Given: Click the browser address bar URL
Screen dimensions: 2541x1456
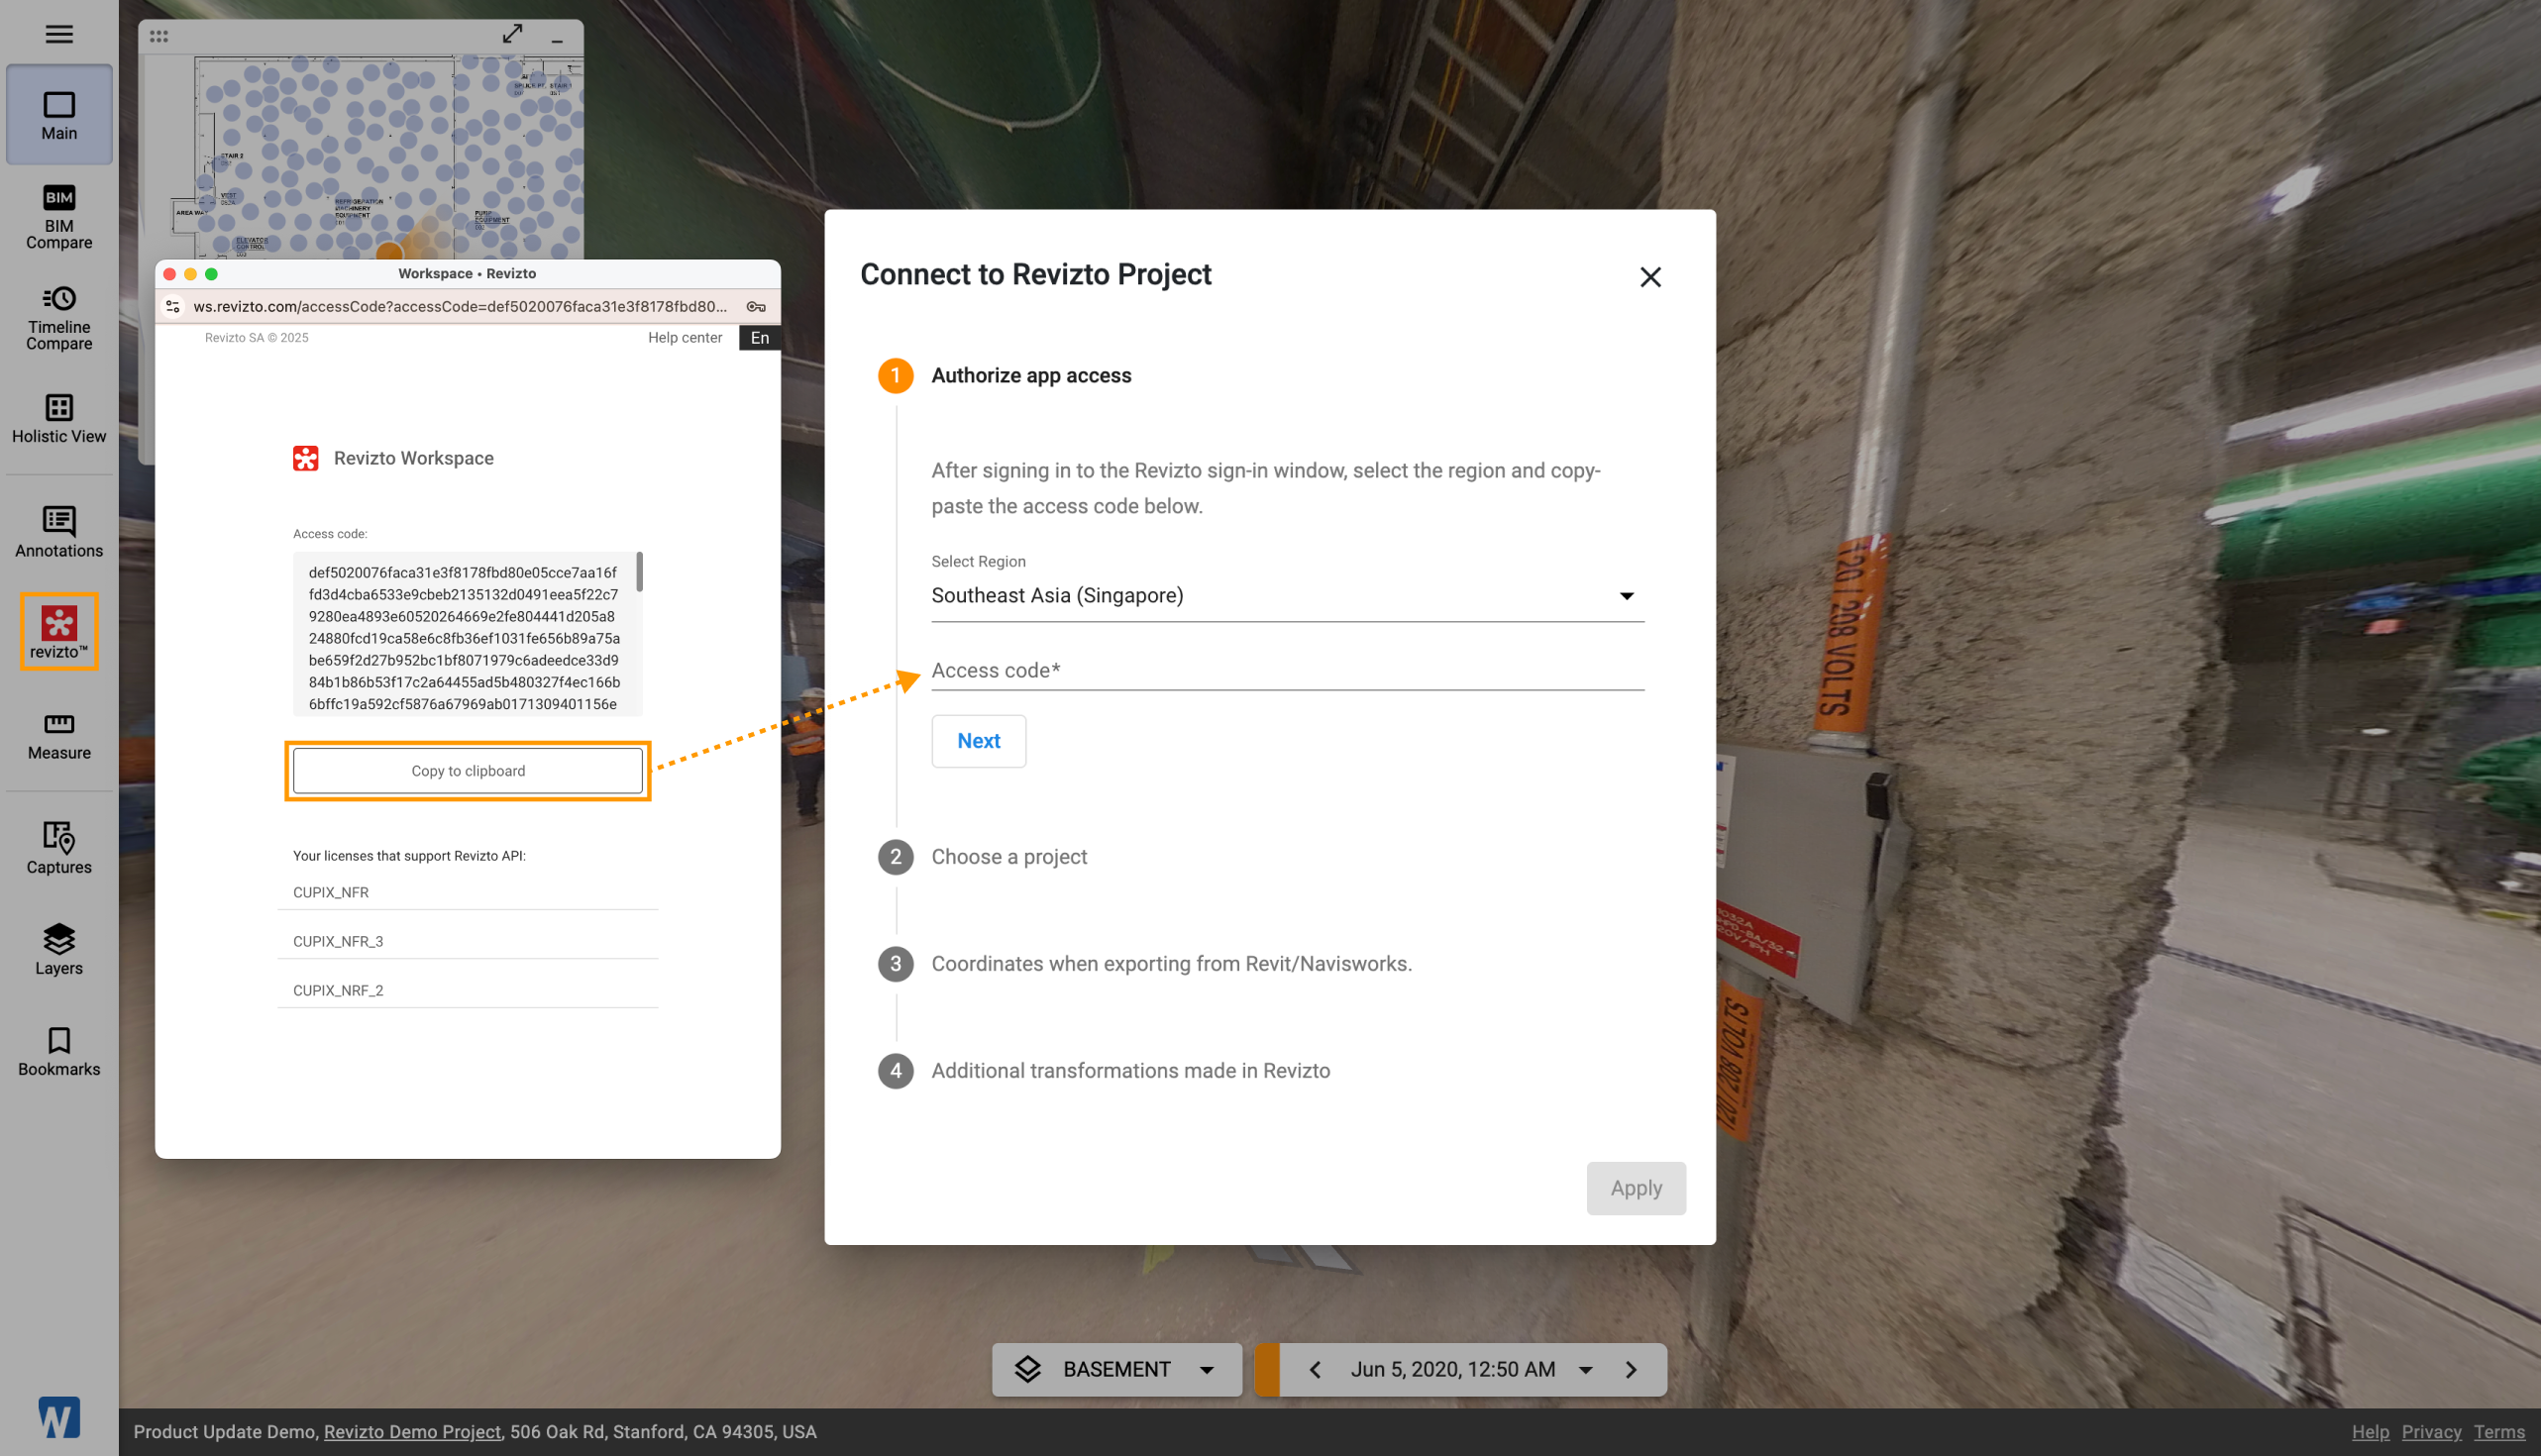Looking at the screenshot, I should pyautogui.click(x=461, y=306).
